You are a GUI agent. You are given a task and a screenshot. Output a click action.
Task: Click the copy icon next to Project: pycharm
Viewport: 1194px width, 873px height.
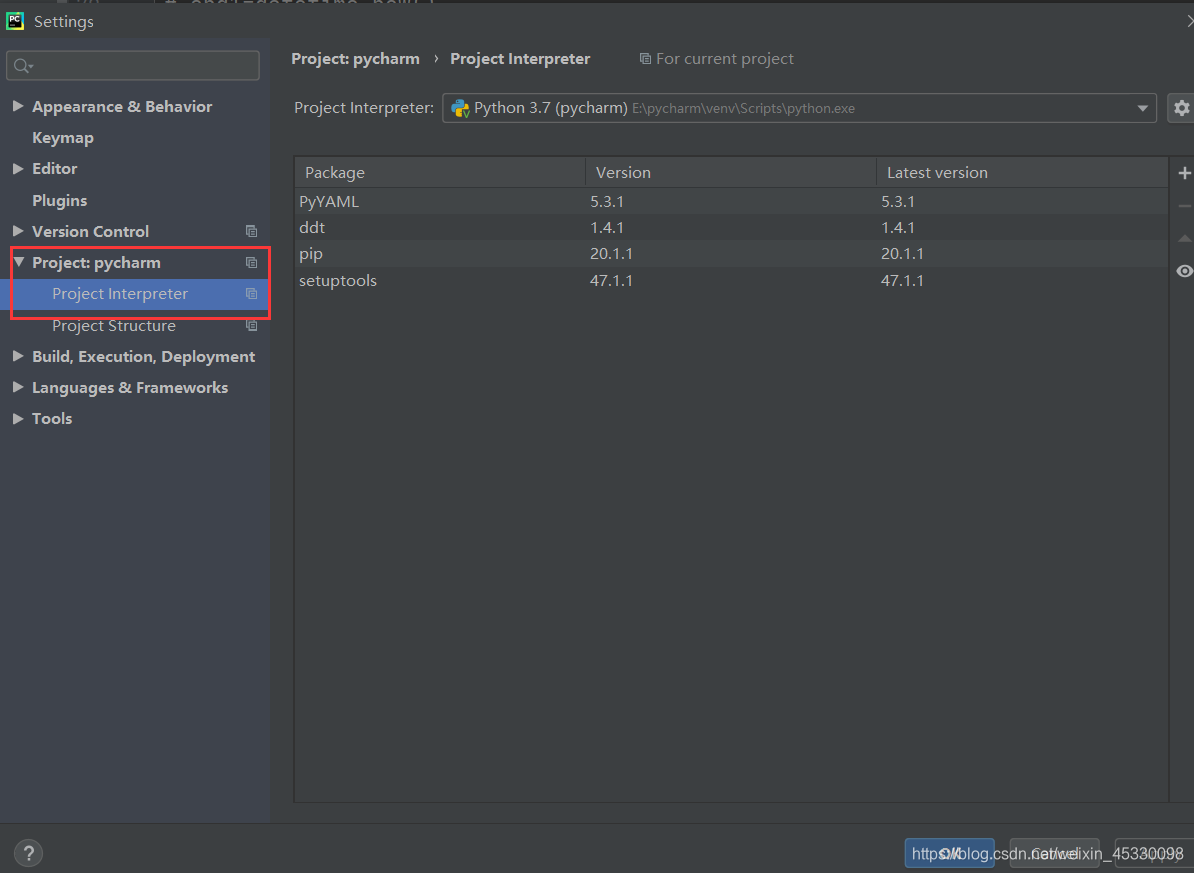[251, 263]
